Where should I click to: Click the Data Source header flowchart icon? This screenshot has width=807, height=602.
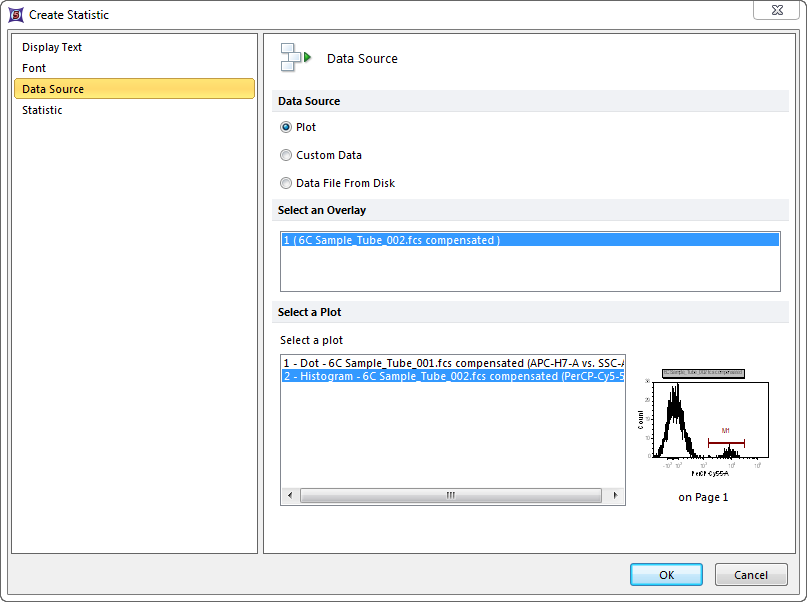coord(295,58)
